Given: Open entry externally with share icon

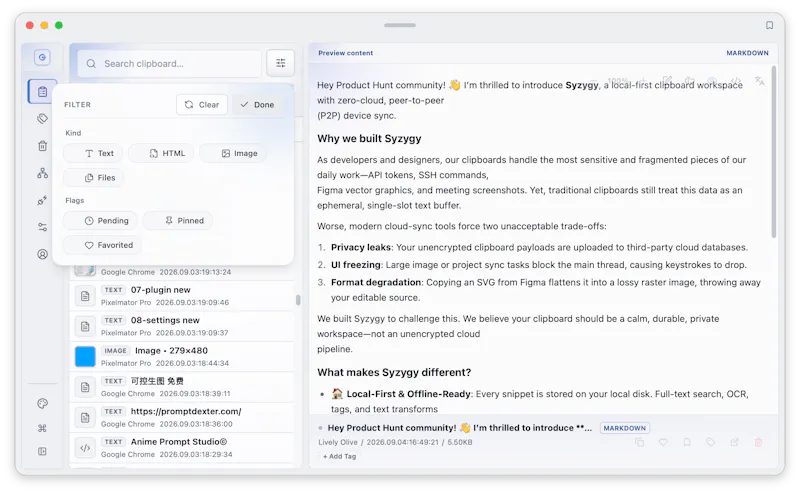Looking at the screenshot, I should click(734, 442).
